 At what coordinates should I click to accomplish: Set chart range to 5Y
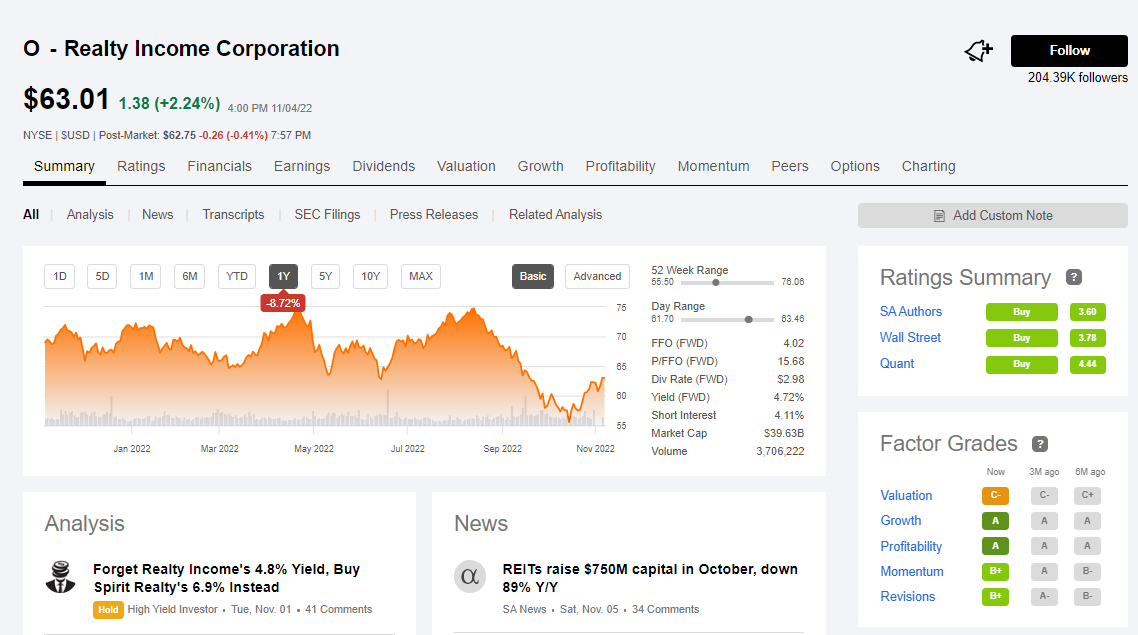click(x=325, y=276)
